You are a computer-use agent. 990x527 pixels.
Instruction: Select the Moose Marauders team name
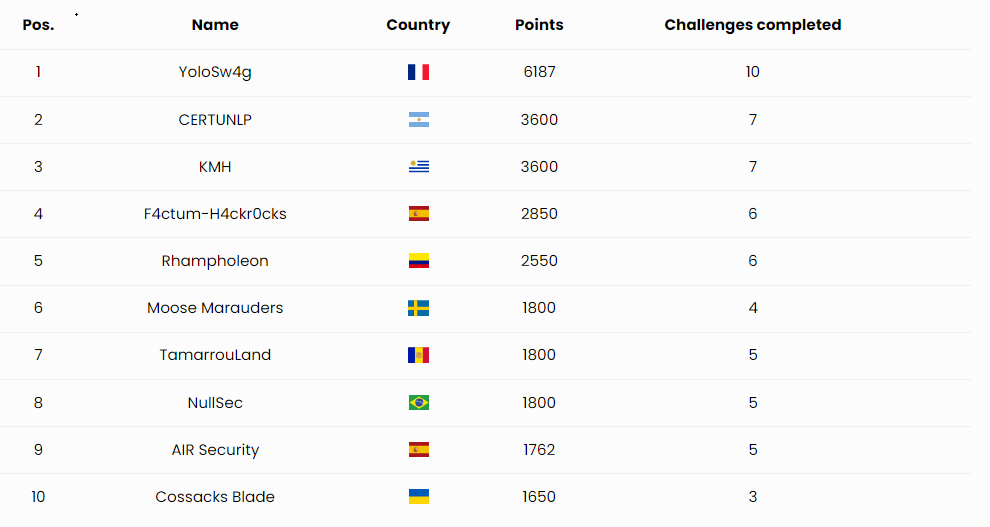tap(215, 308)
